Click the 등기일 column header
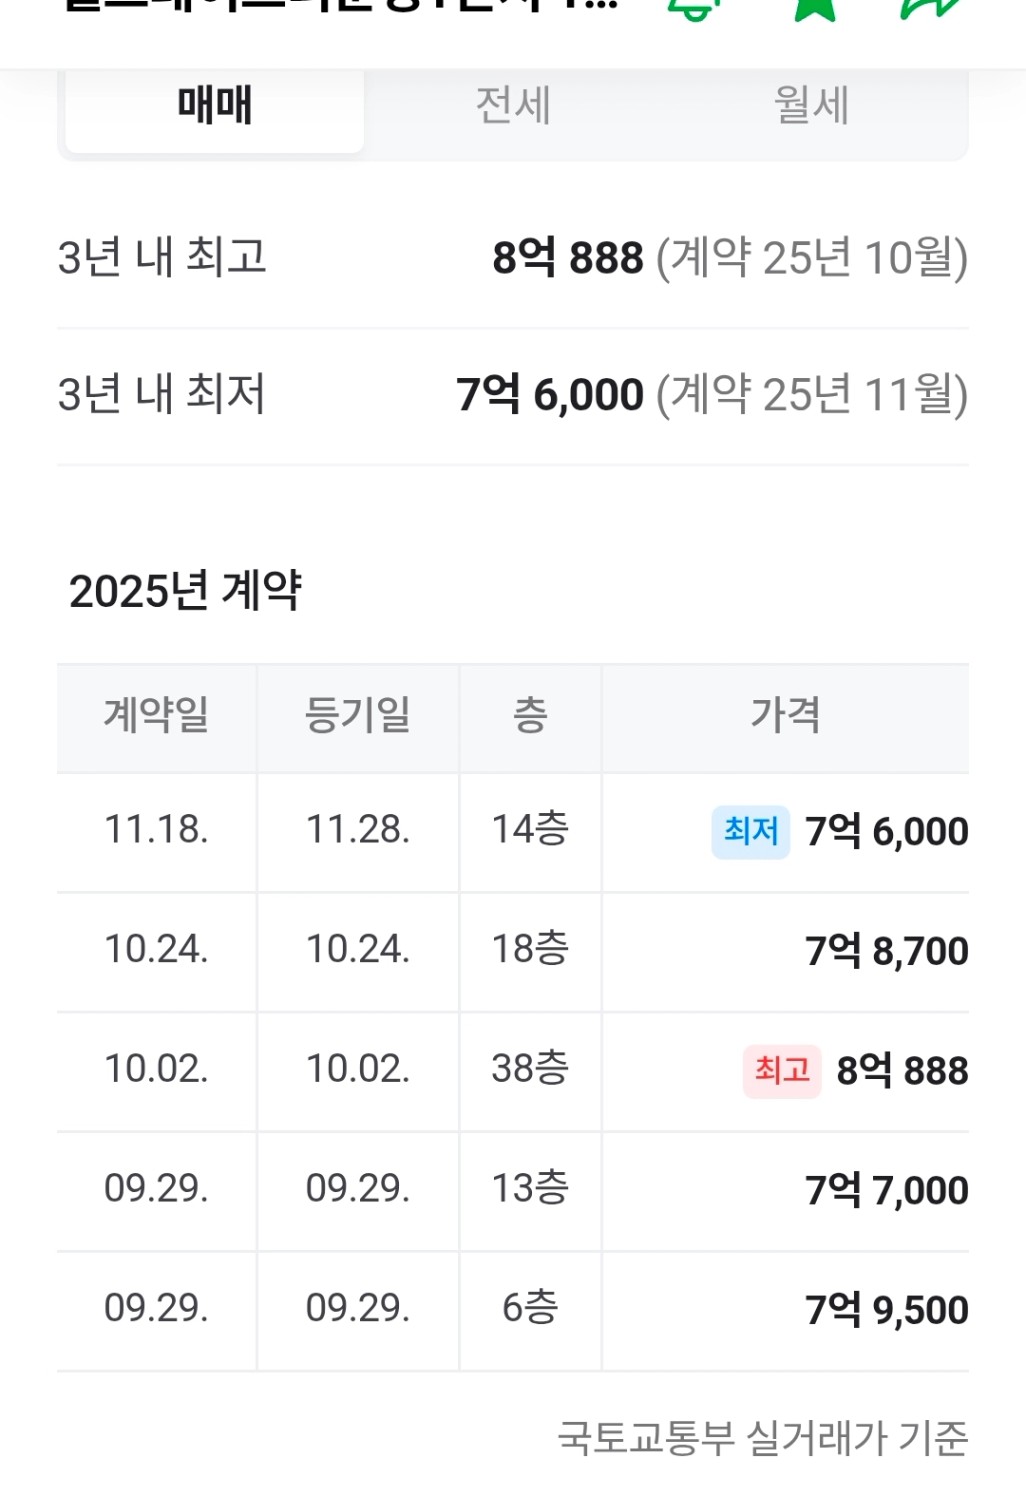 358,716
